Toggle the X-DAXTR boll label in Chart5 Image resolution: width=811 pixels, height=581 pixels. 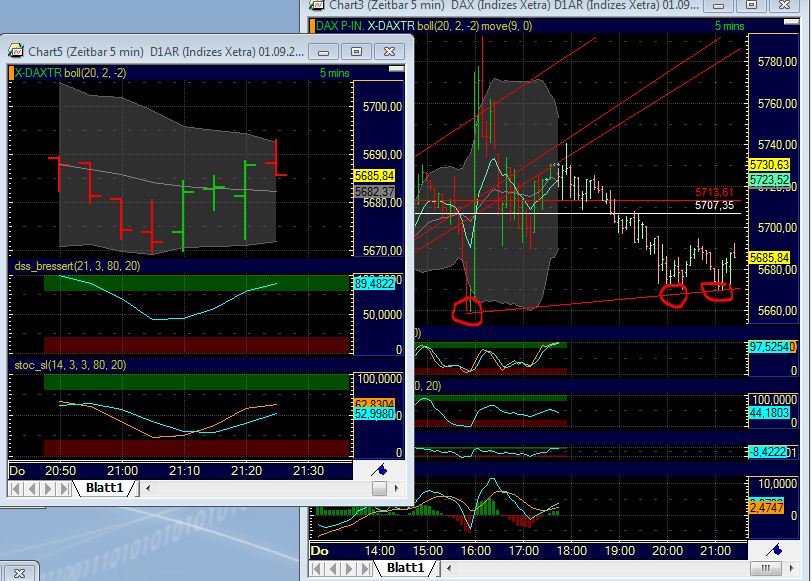pyautogui.click(x=68, y=73)
